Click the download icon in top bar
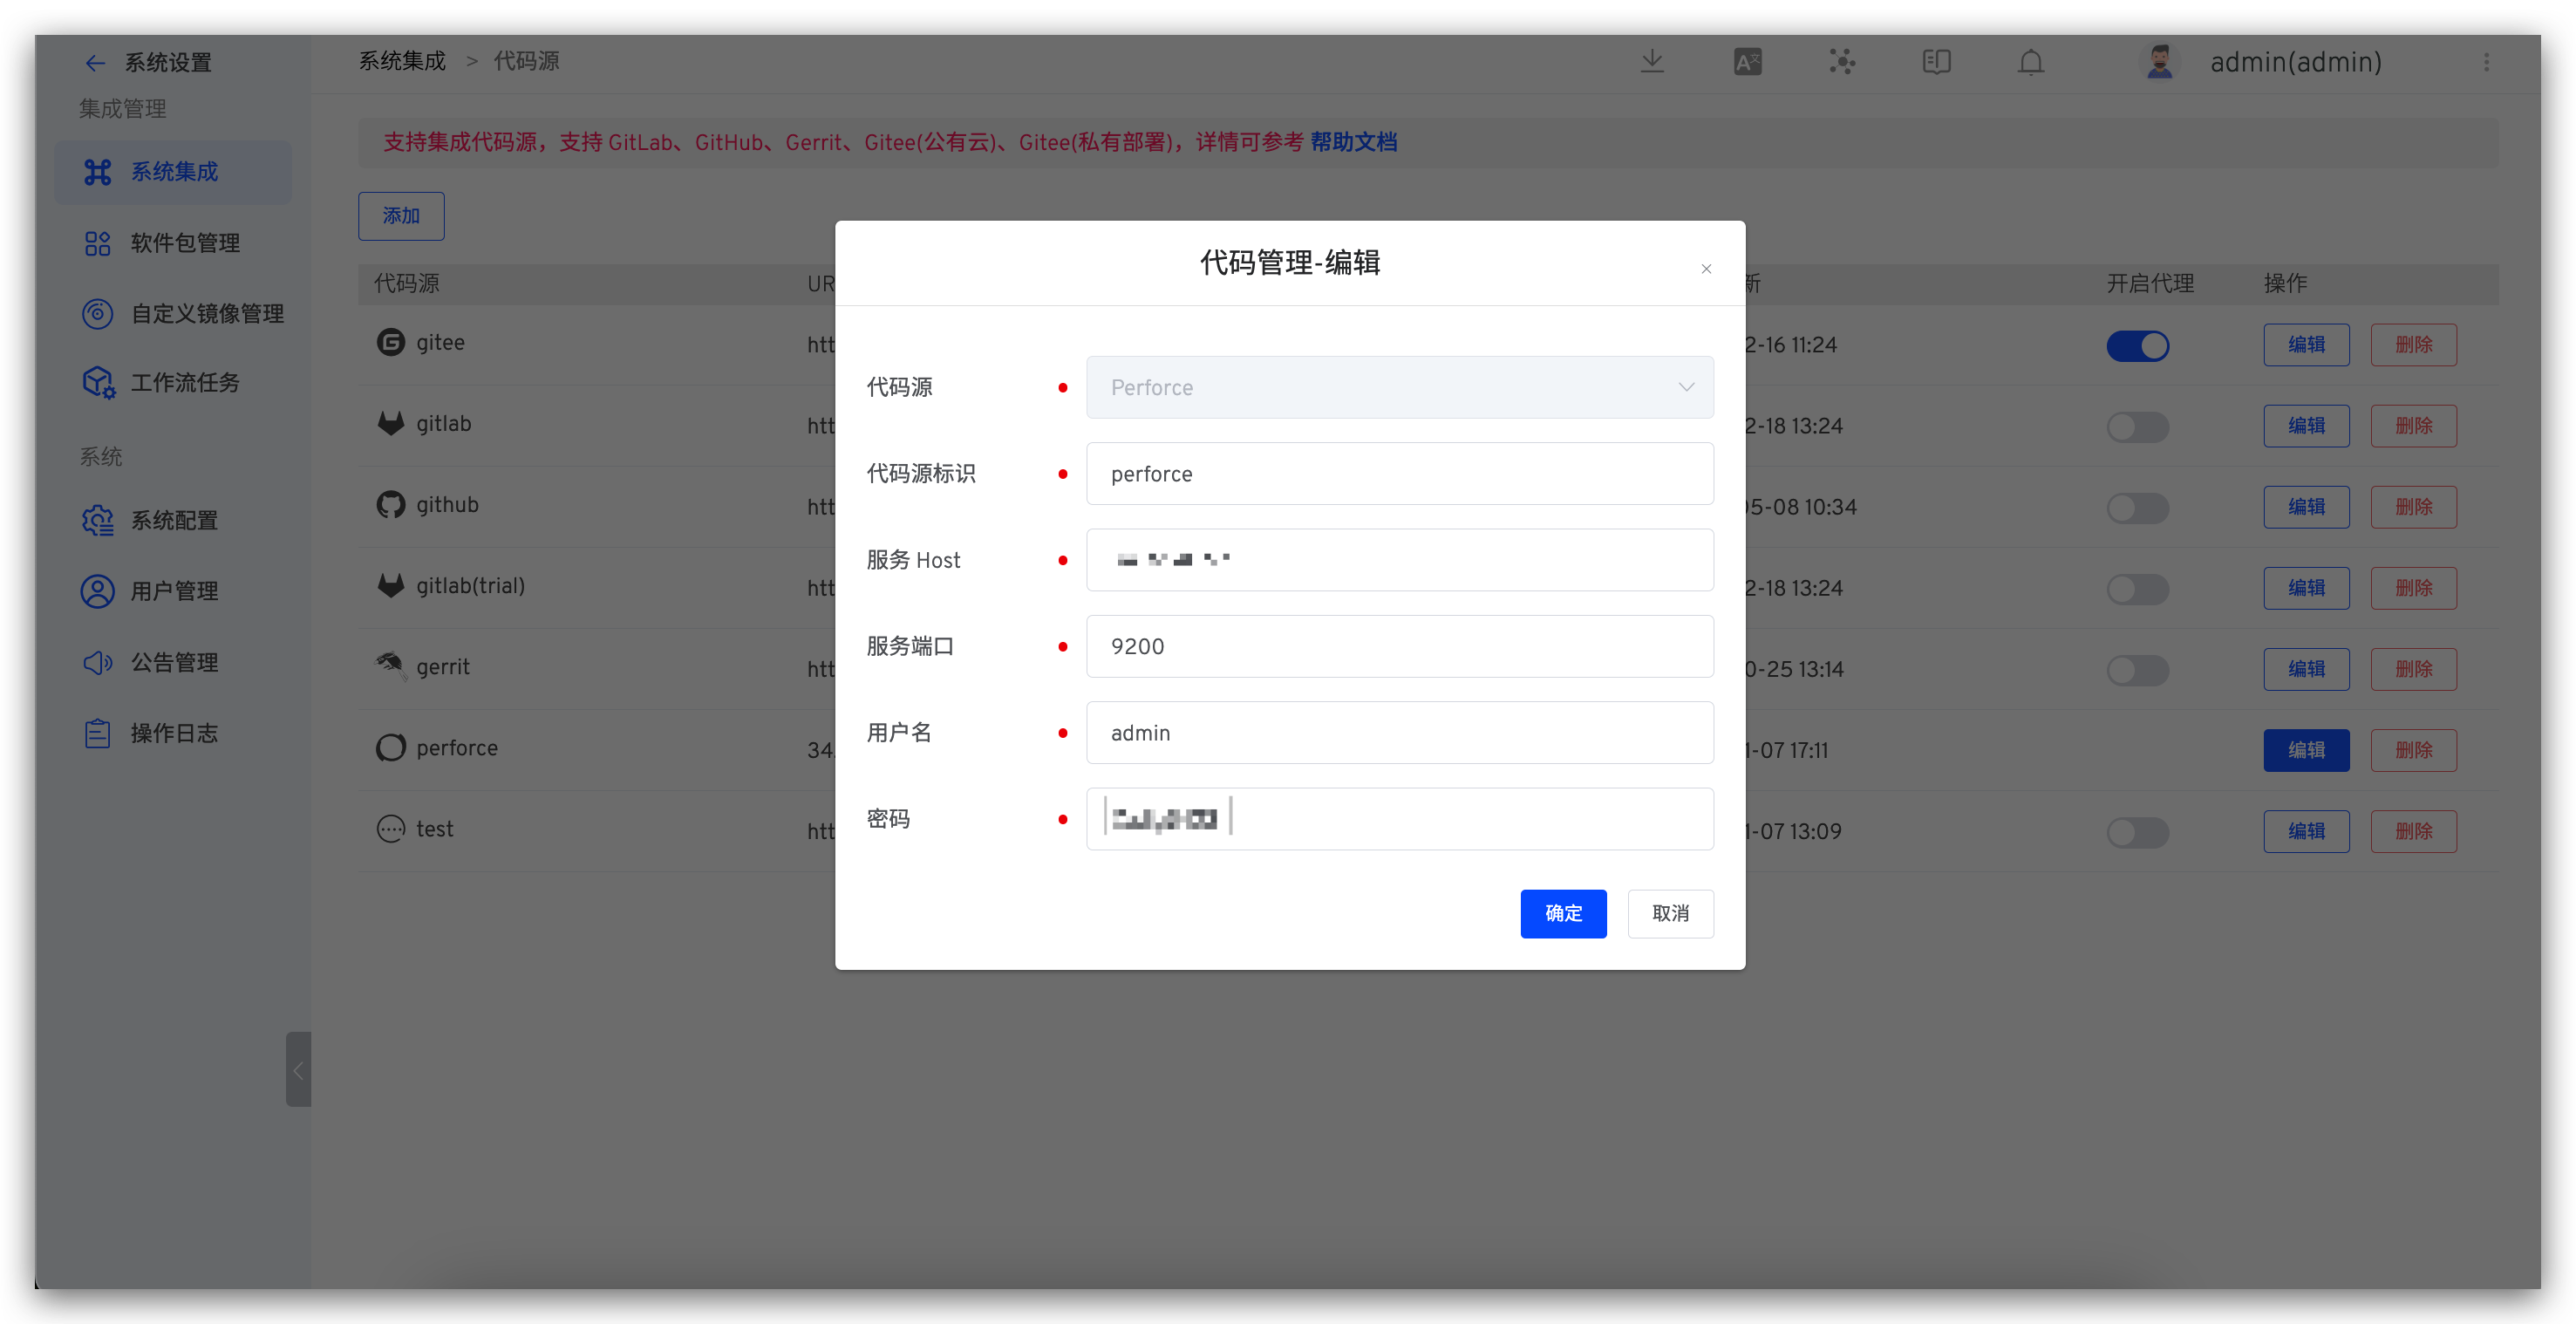The image size is (2576, 1324). 1652,62
